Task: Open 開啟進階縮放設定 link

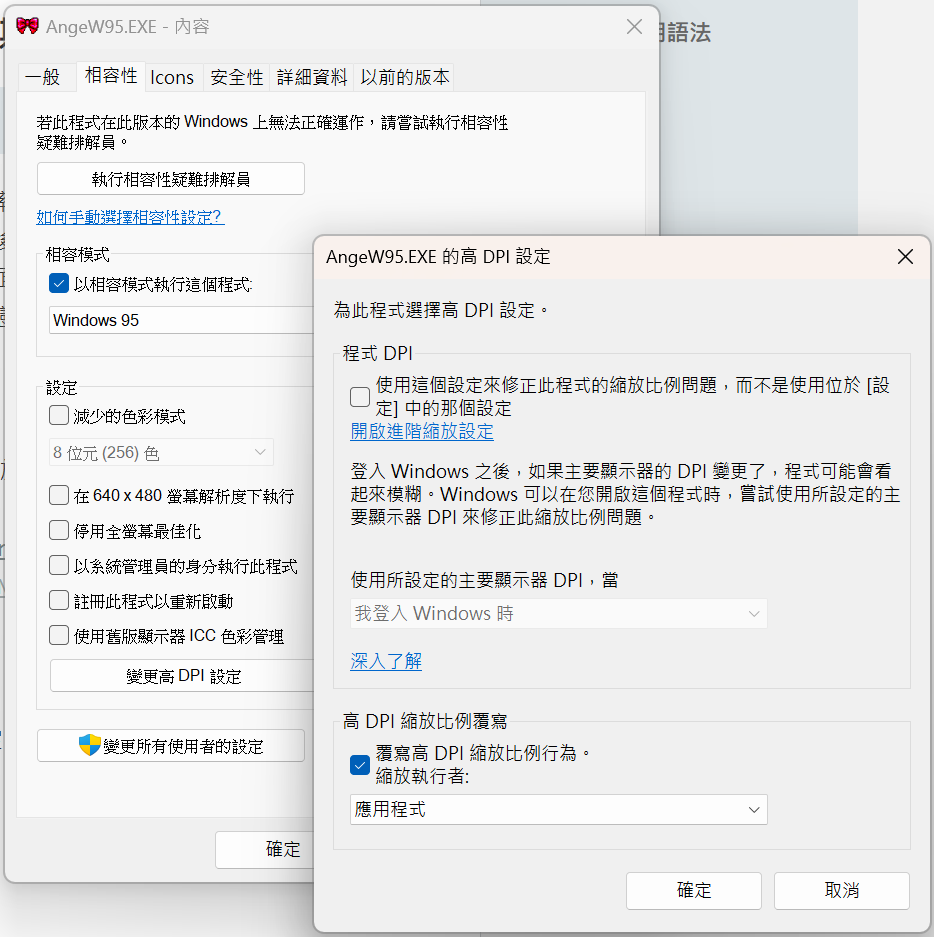Action: tap(422, 431)
